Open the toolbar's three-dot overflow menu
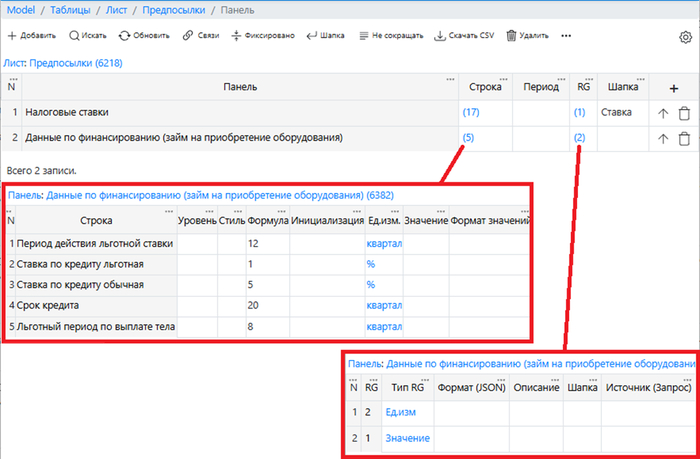This screenshot has width=700, height=459. click(x=567, y=36)
